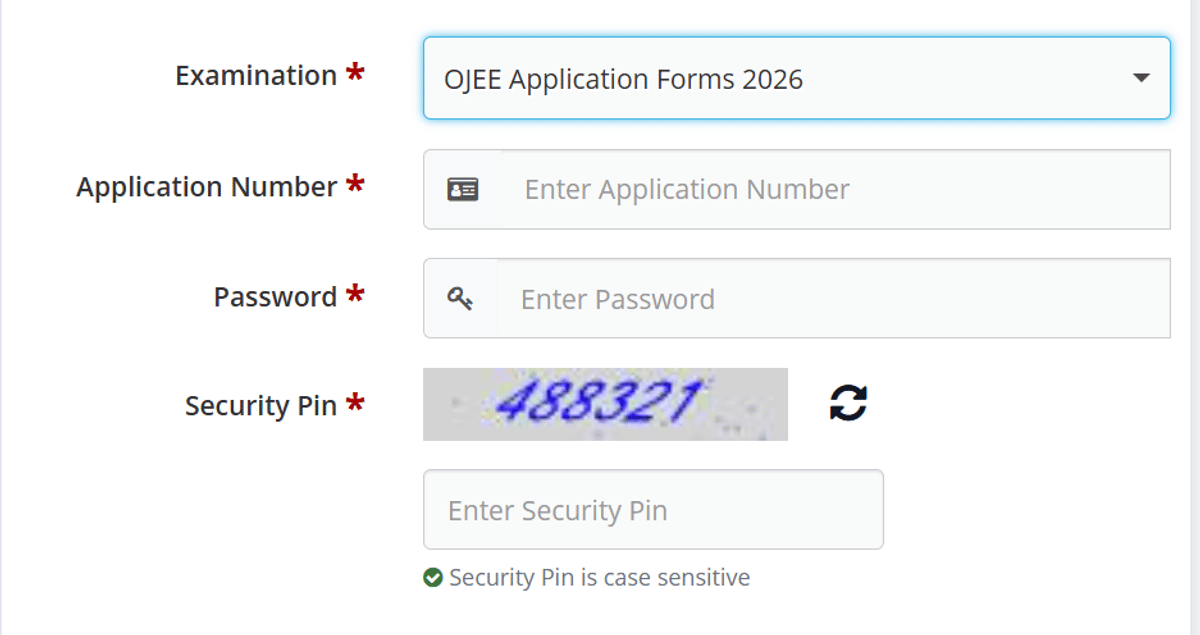This screenshot has height=635, width=1200.
Task: Click the Examination field label
Action: [256, 75]
